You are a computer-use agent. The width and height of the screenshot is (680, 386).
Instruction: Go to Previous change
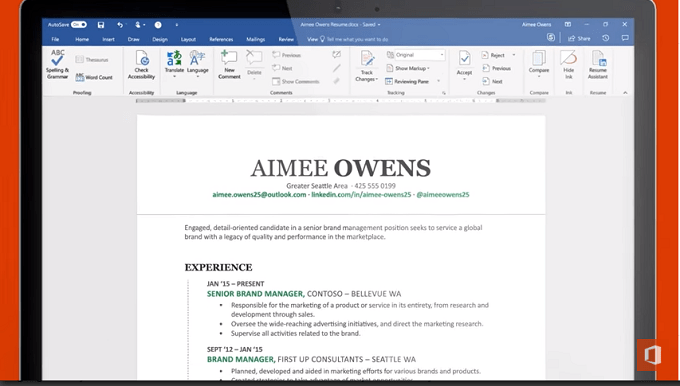tap(497, 68)
